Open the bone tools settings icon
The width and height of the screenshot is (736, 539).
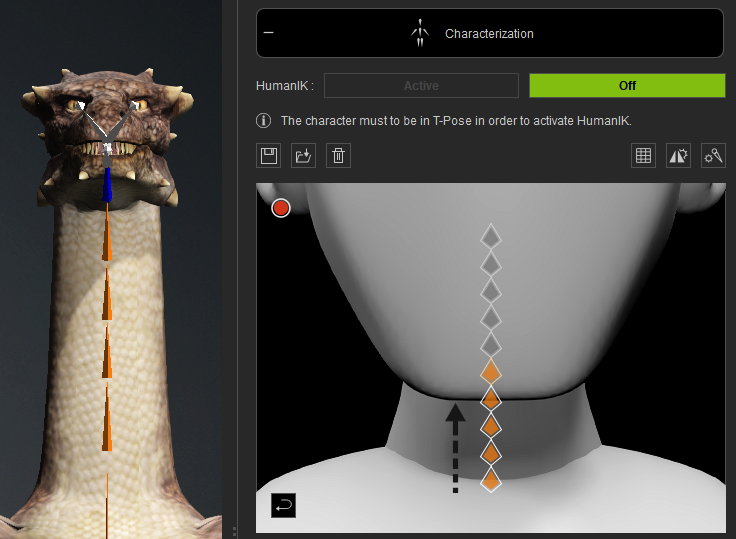click(713, 155)
